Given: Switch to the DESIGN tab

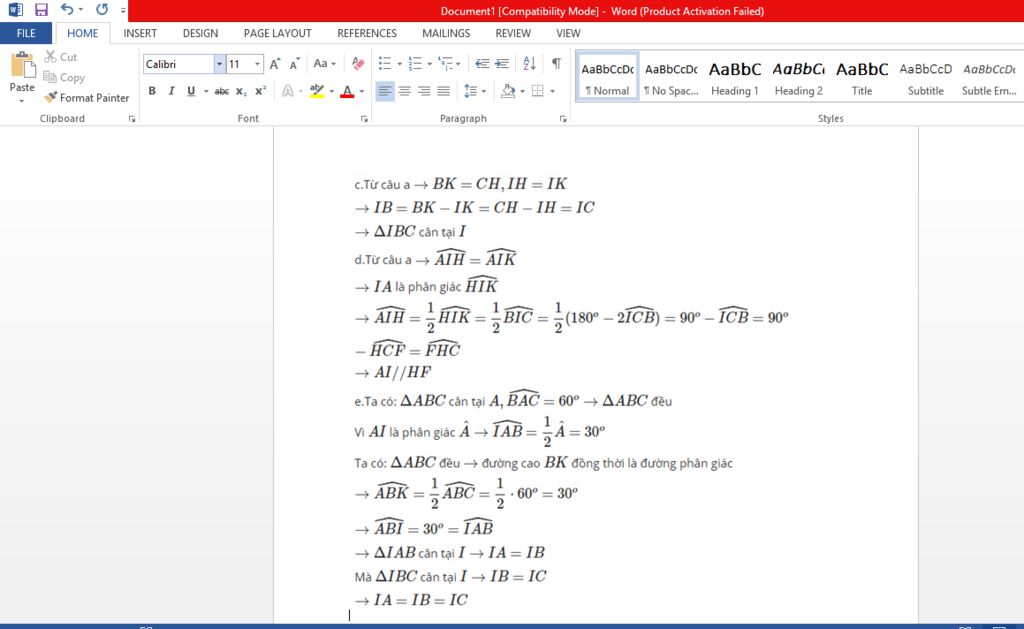Looking at the screenshot, I should [x=200, y=33].
